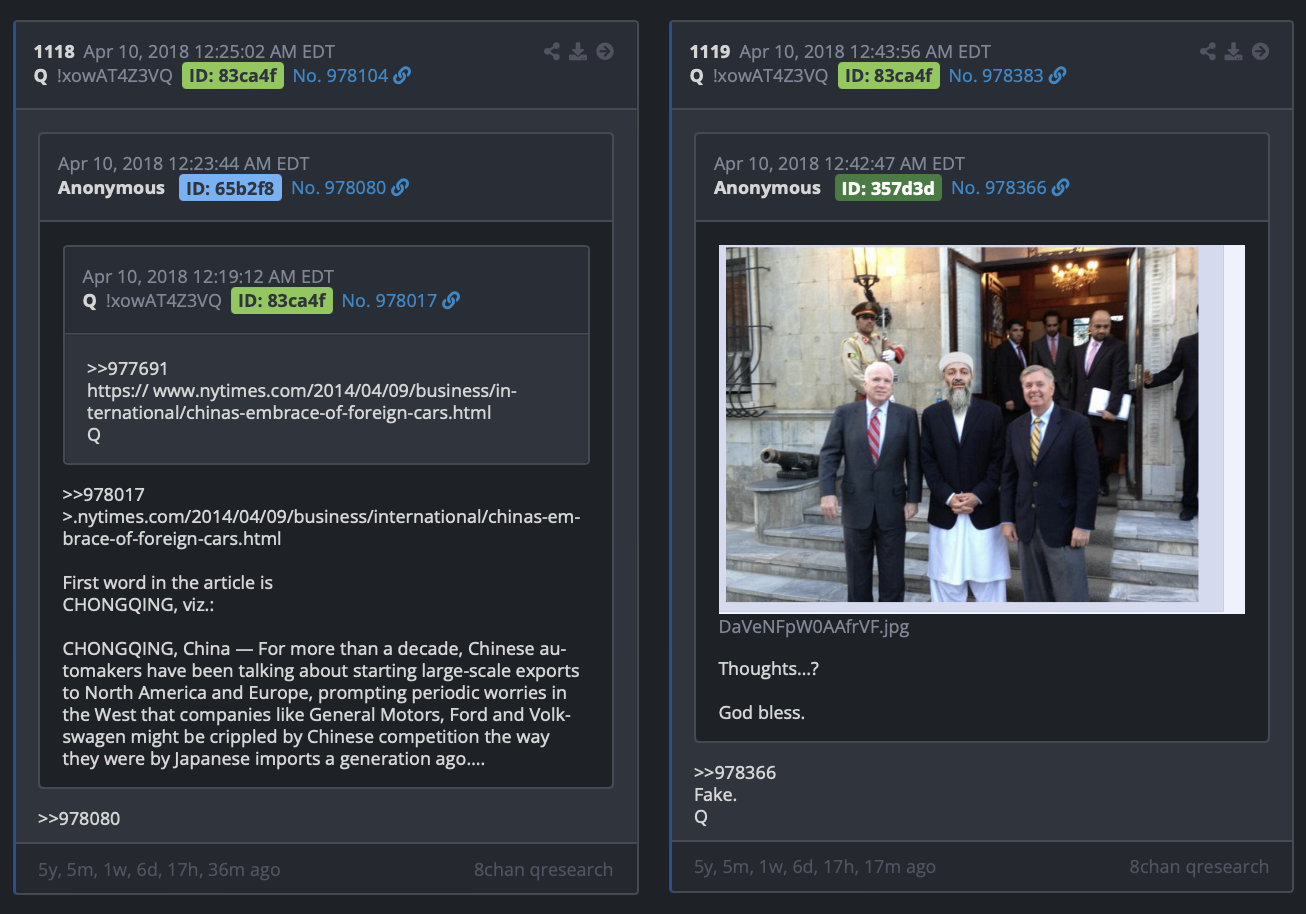Click chain icon beside No. 978017

tap(451, 300)
